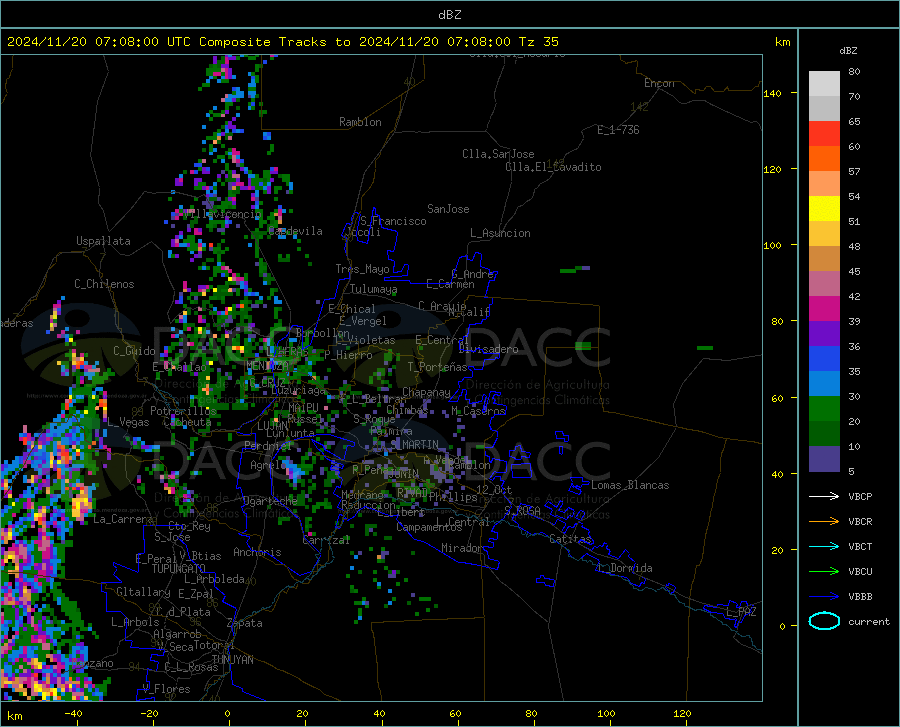Click the Catitas location label
900x727 pixels.
pos(570,539)
